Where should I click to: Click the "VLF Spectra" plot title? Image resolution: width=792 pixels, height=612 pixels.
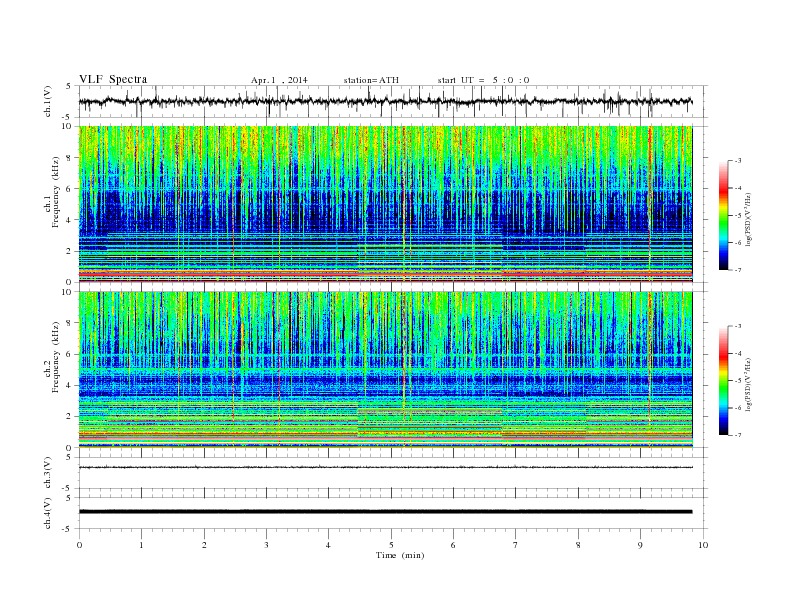(x=113, y=79)
